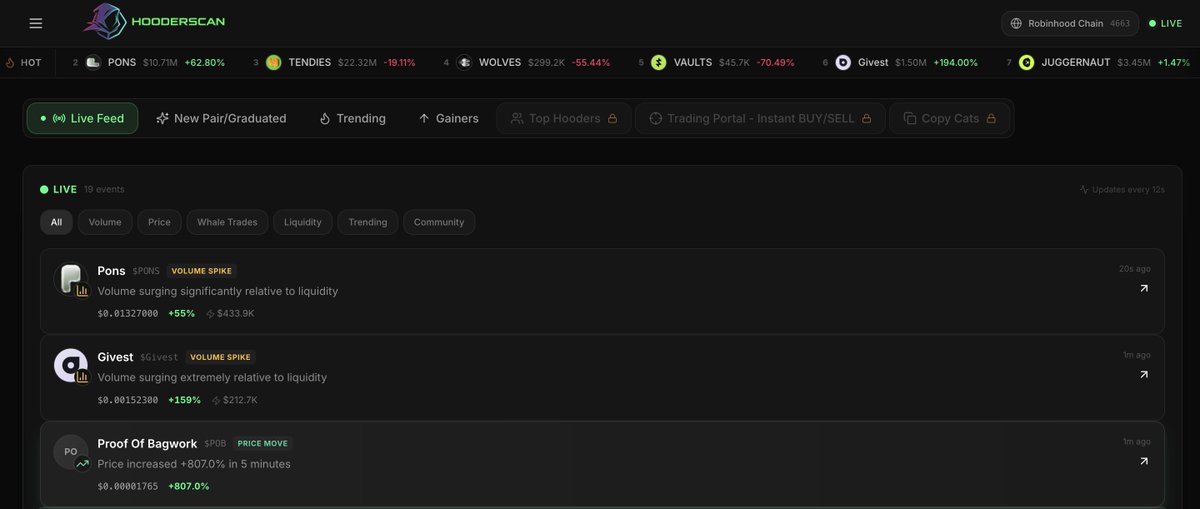1200x509 pixels.
Task: Click the LIVE status indicator in header
Action: point(1165,23)
